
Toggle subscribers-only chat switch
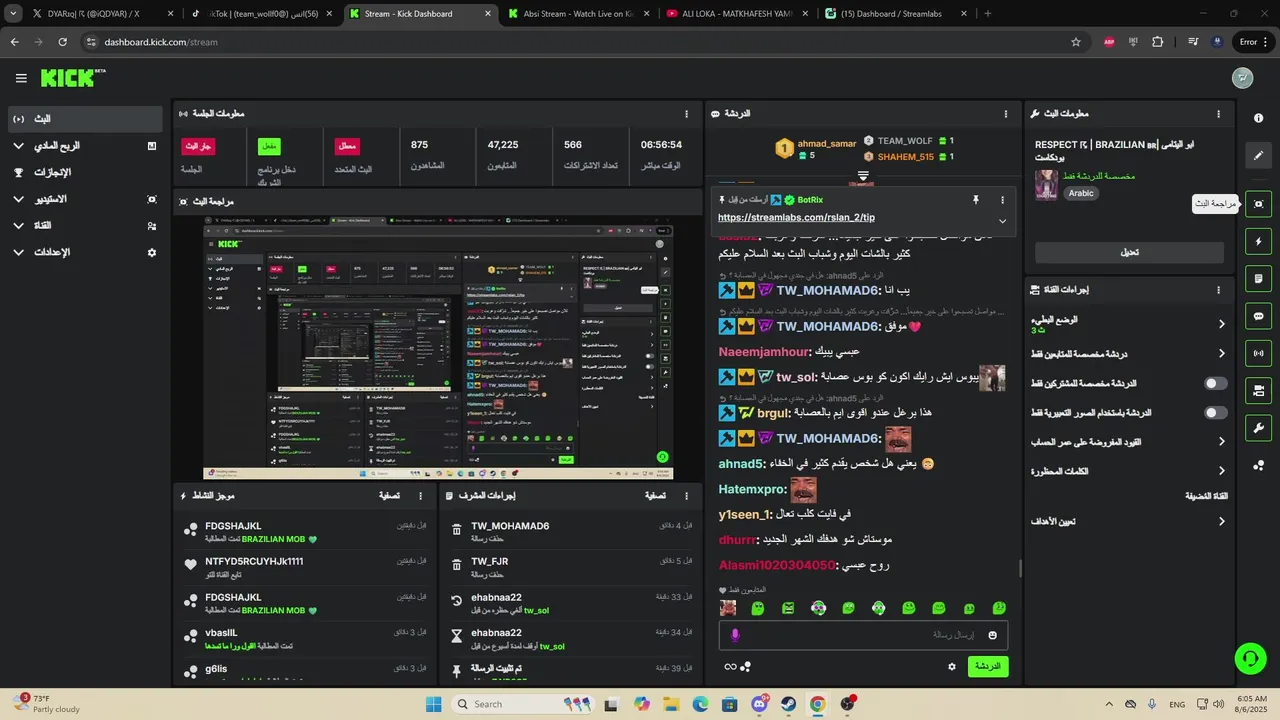tap(1215, 383)
